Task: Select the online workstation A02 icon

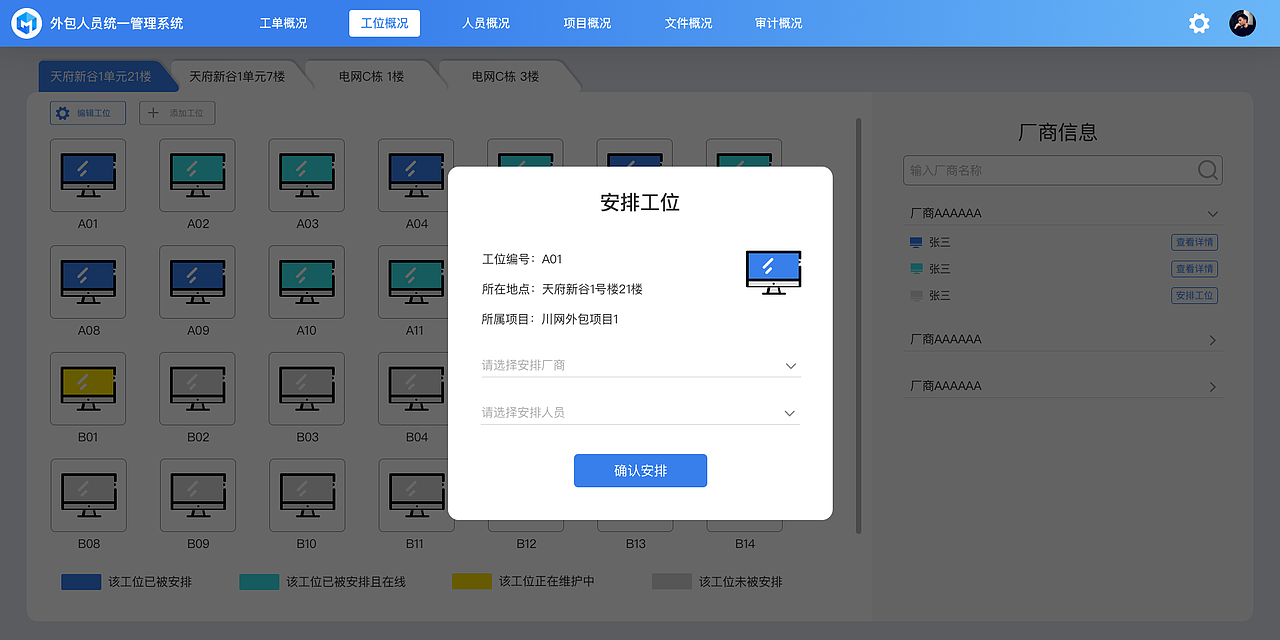Action: click(x=197, y=174)
